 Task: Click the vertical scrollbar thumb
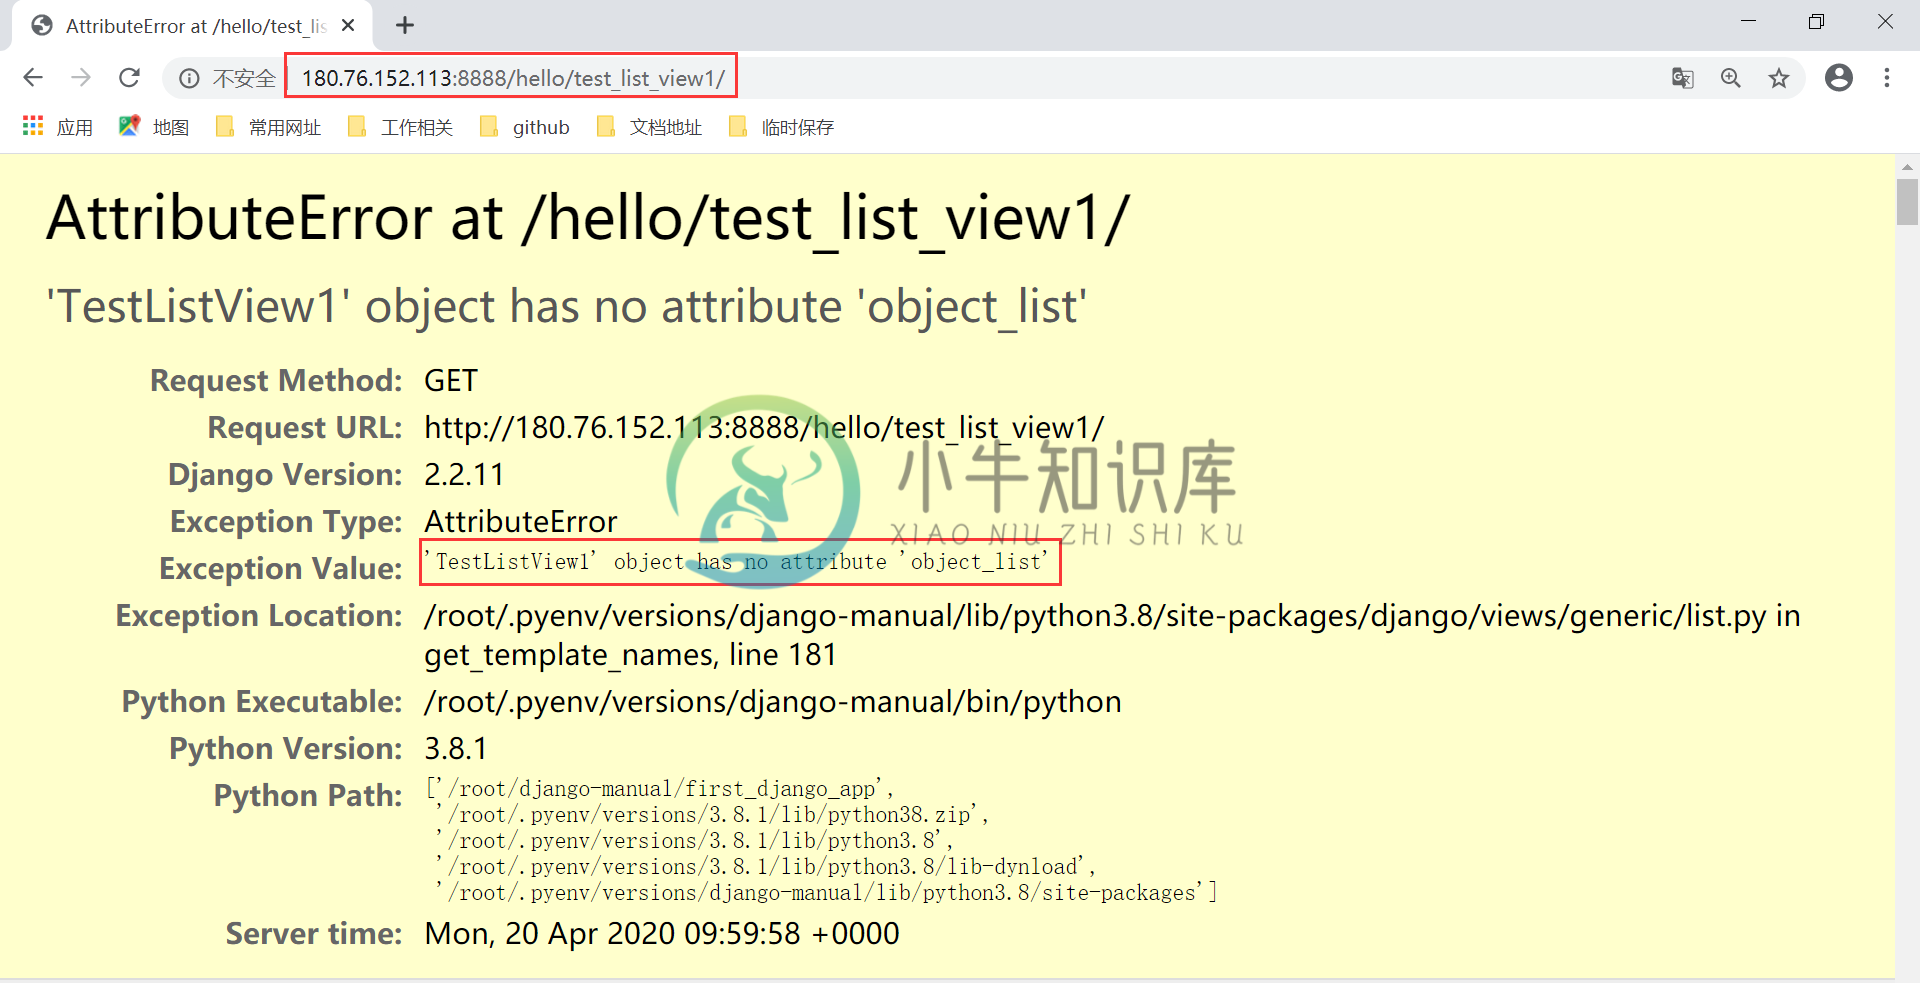(x=1907, y=202)
